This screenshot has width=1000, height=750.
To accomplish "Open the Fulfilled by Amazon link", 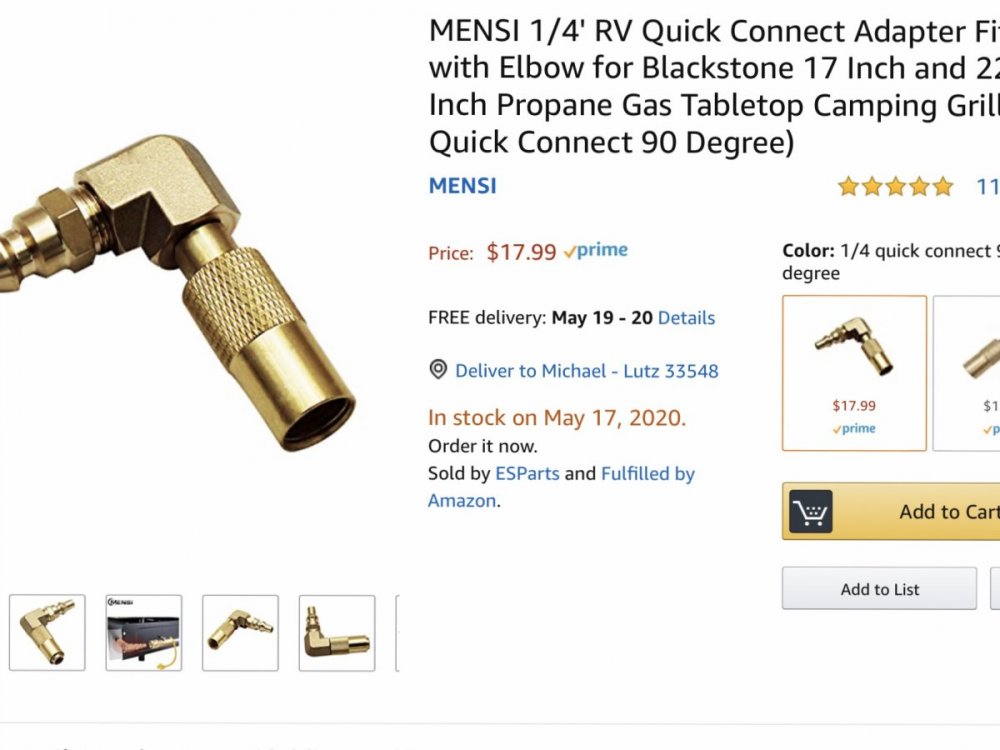I will [x=648, y=474].
